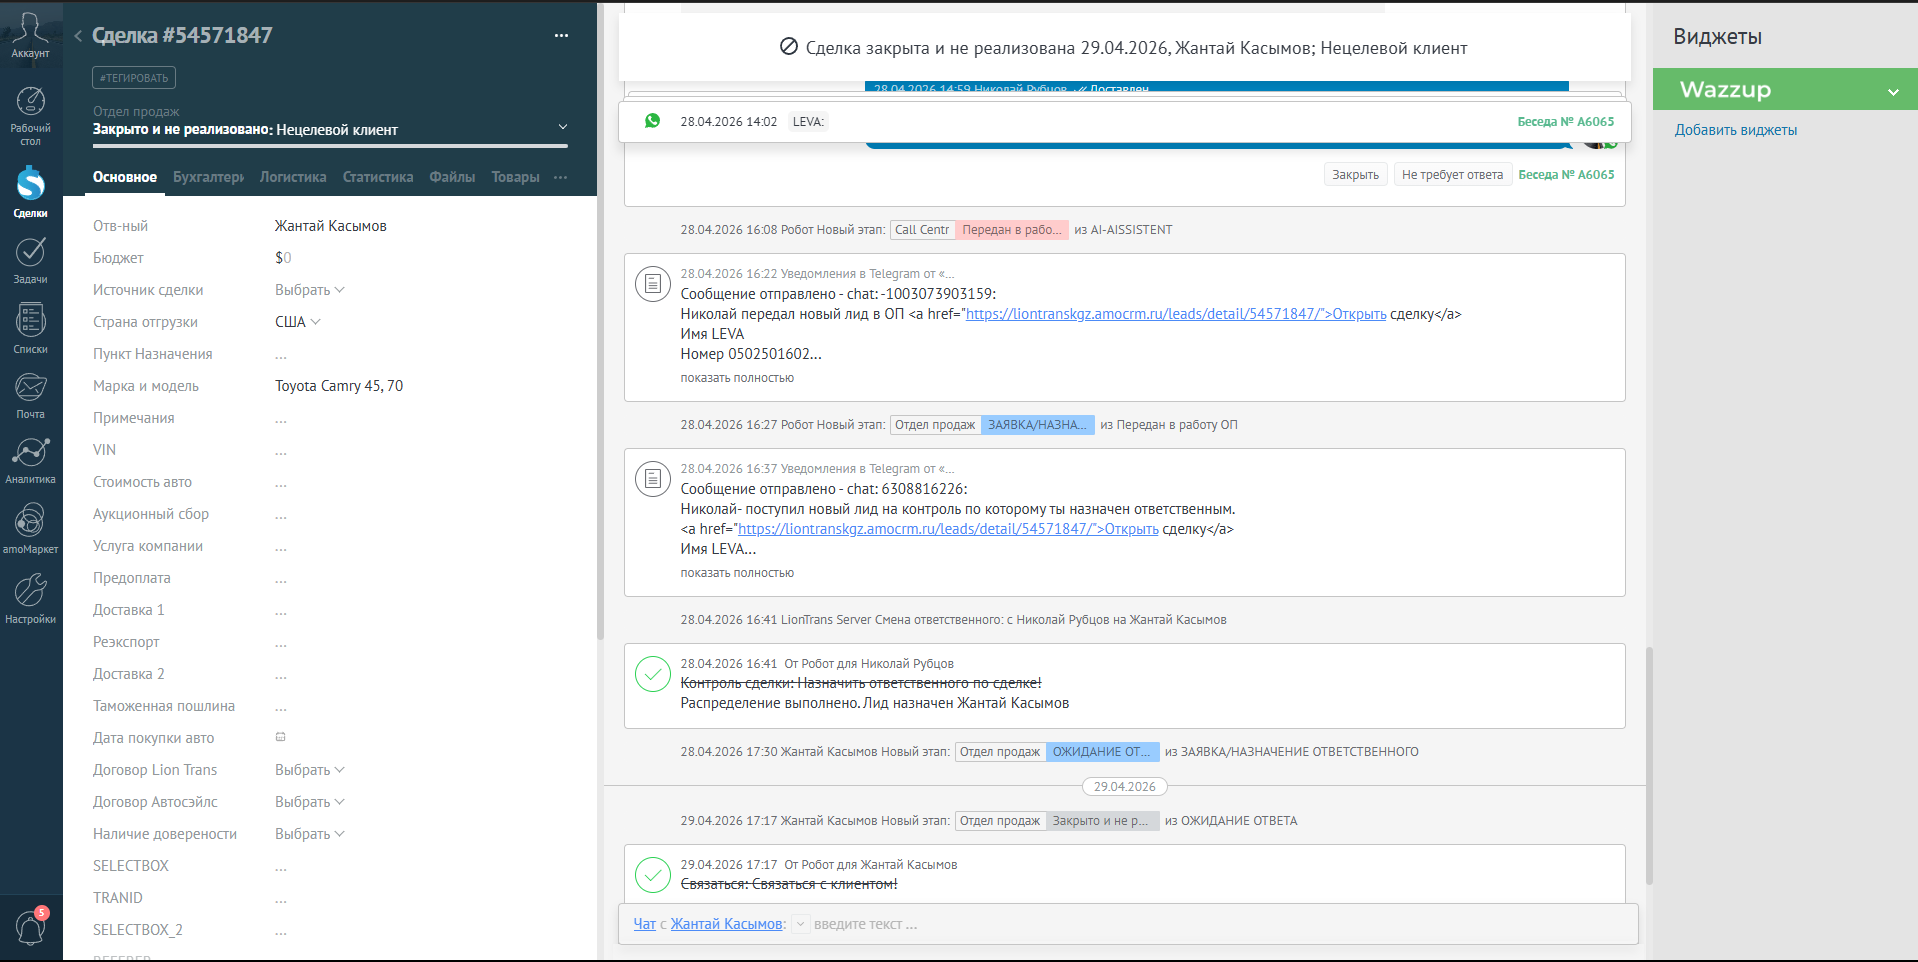Screen dimensions: 1918x962
Task: Open the chat type selector arrow near Жантай Касымов
Action: click(x=800, y=924)
